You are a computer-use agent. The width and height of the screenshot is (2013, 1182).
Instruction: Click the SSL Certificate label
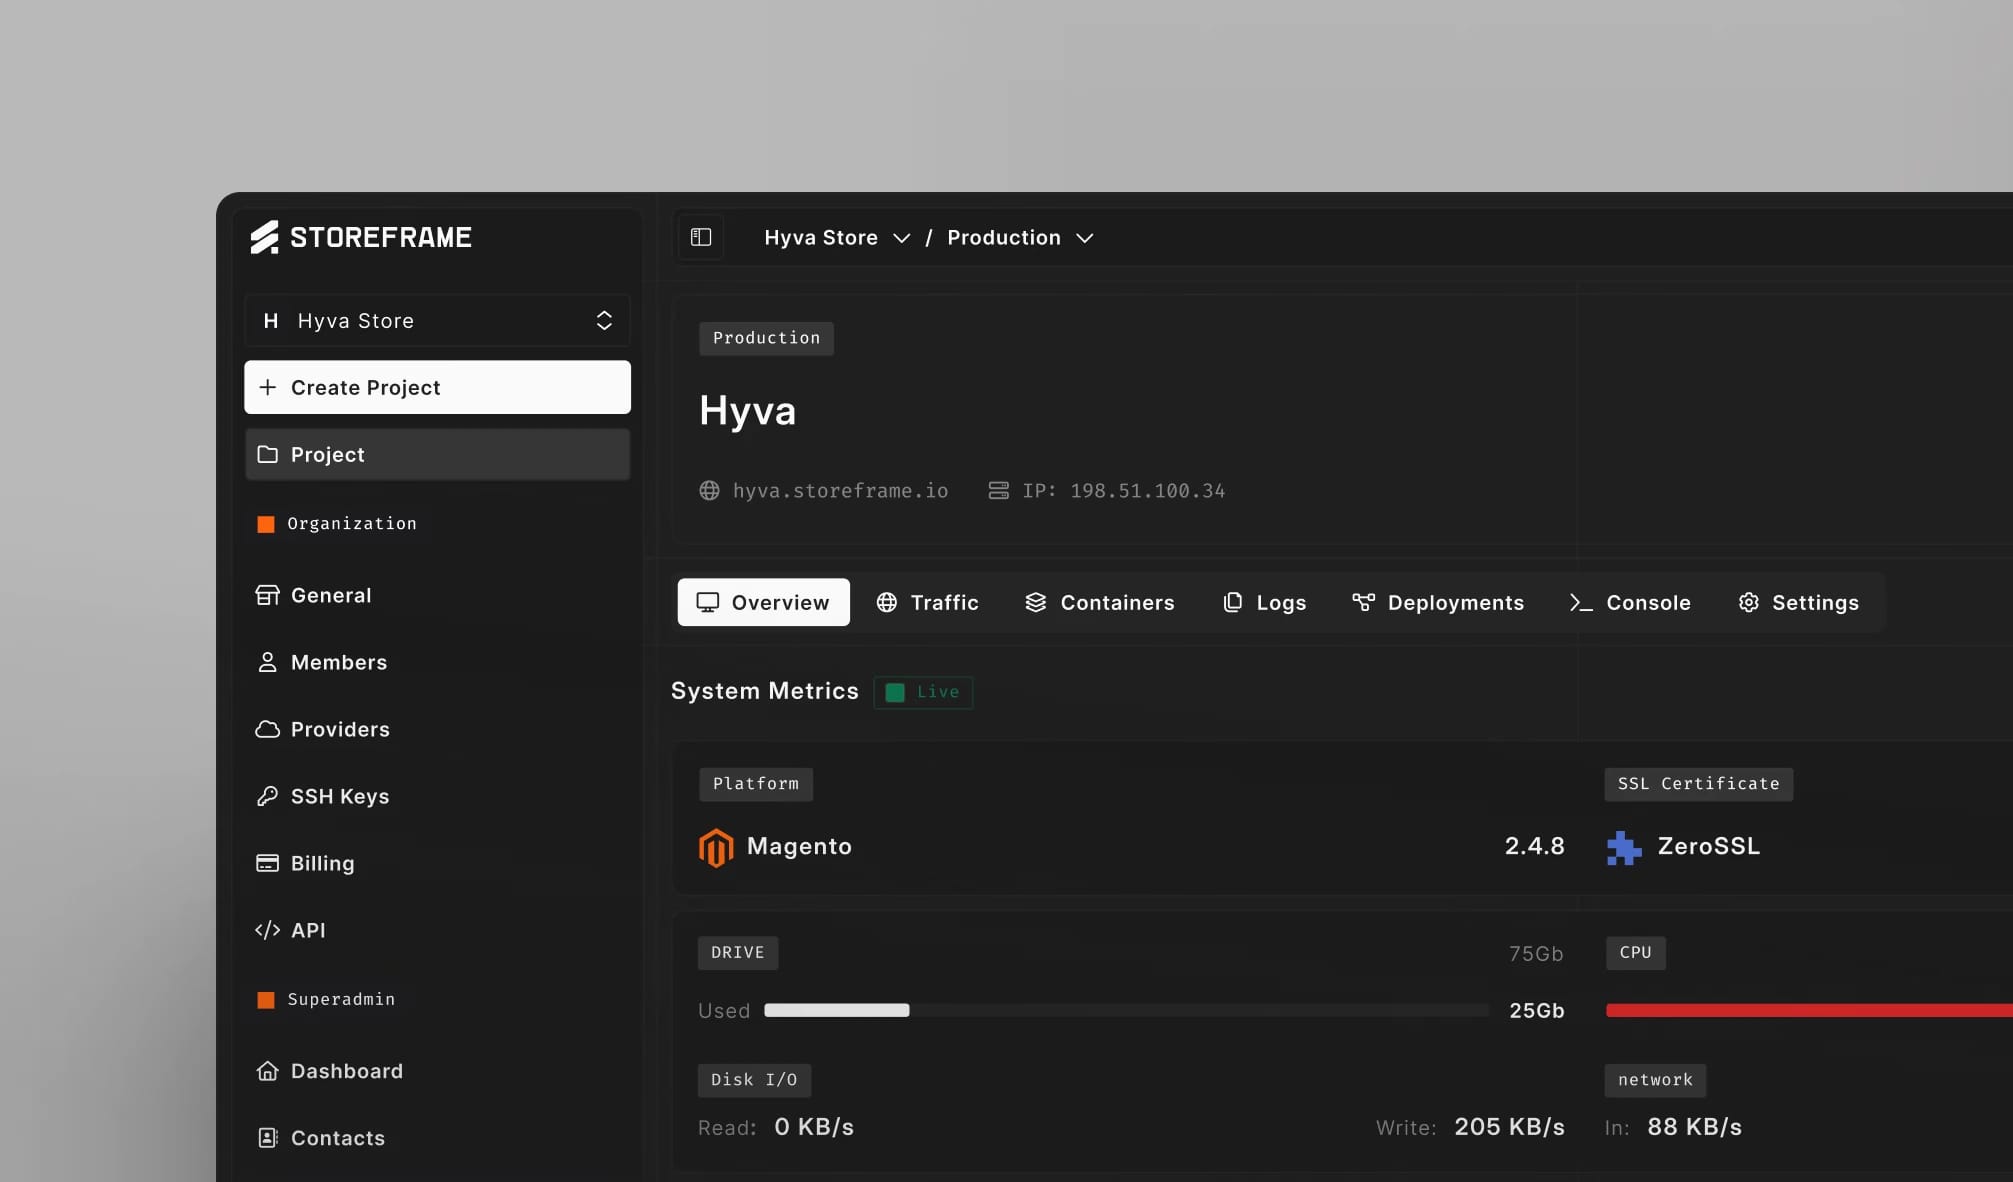point(1698,784)
